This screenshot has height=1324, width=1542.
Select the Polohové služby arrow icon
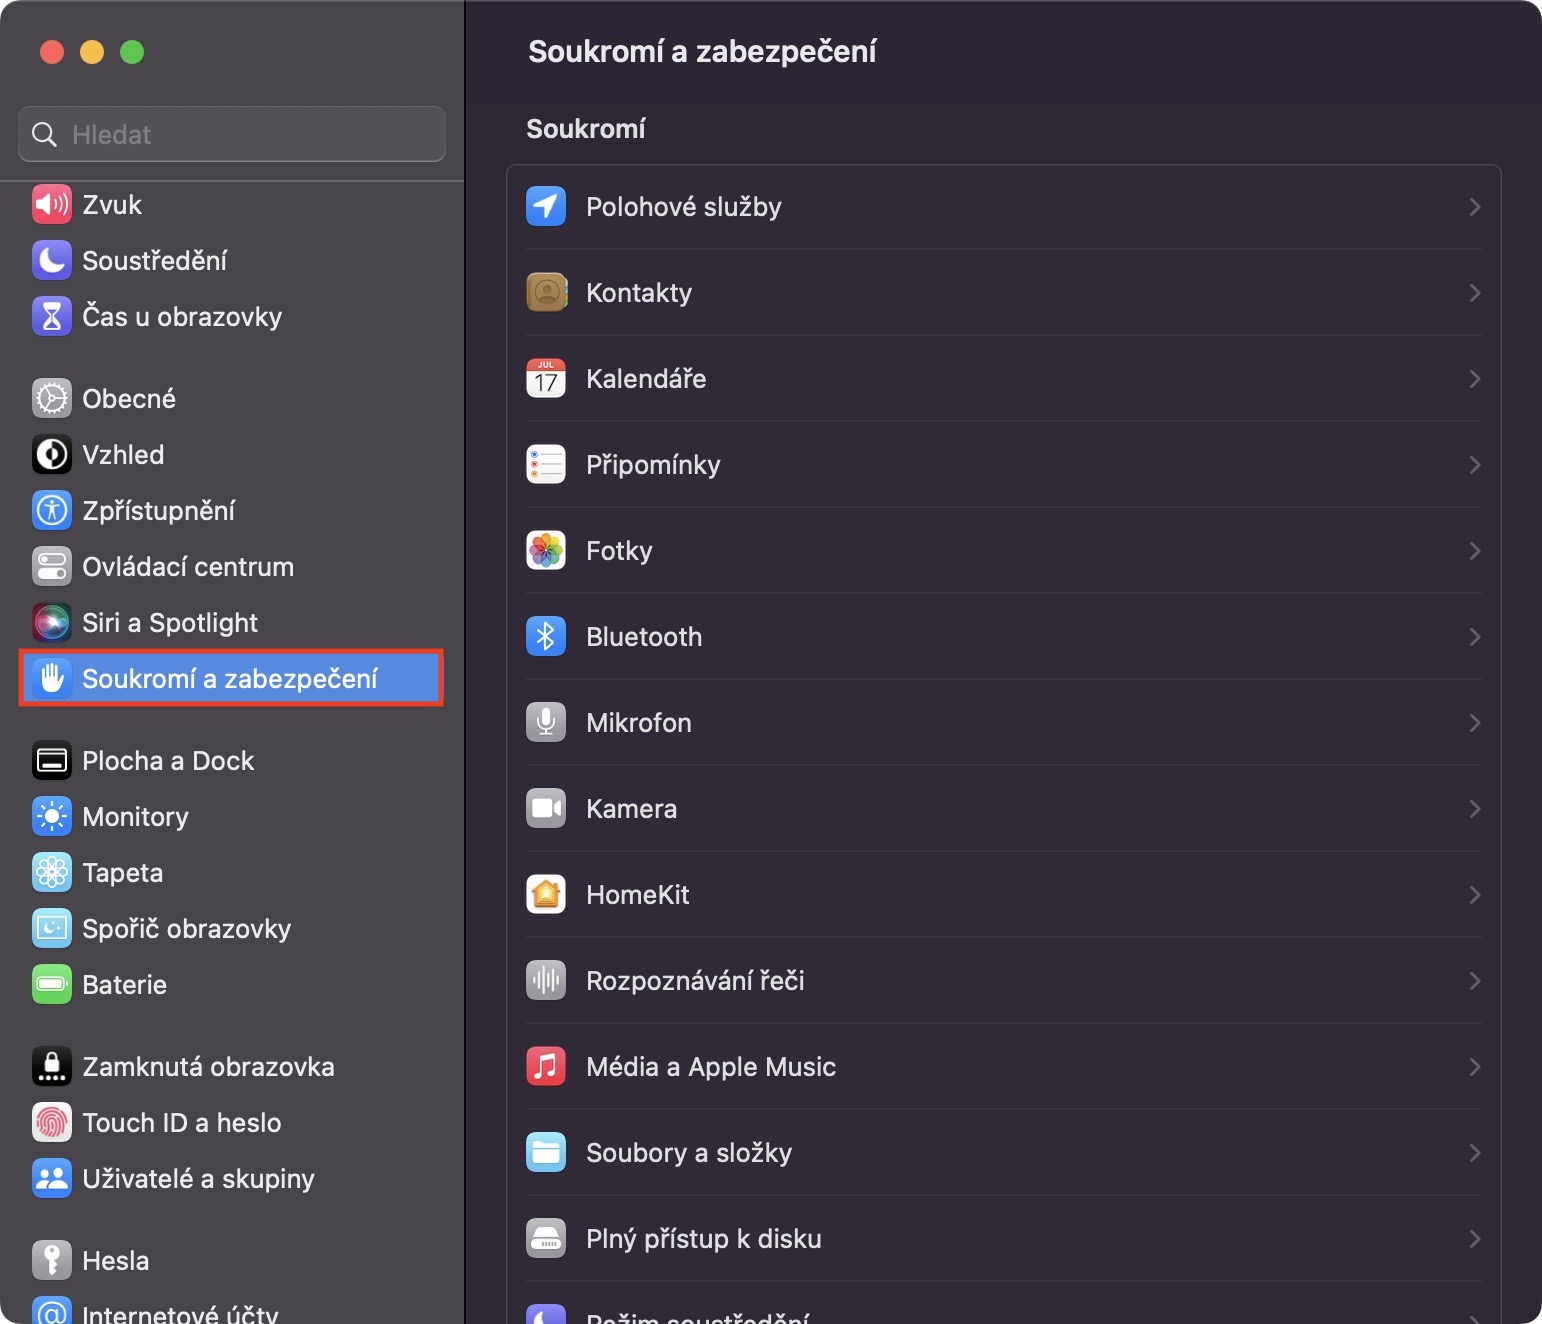[546, 207]
